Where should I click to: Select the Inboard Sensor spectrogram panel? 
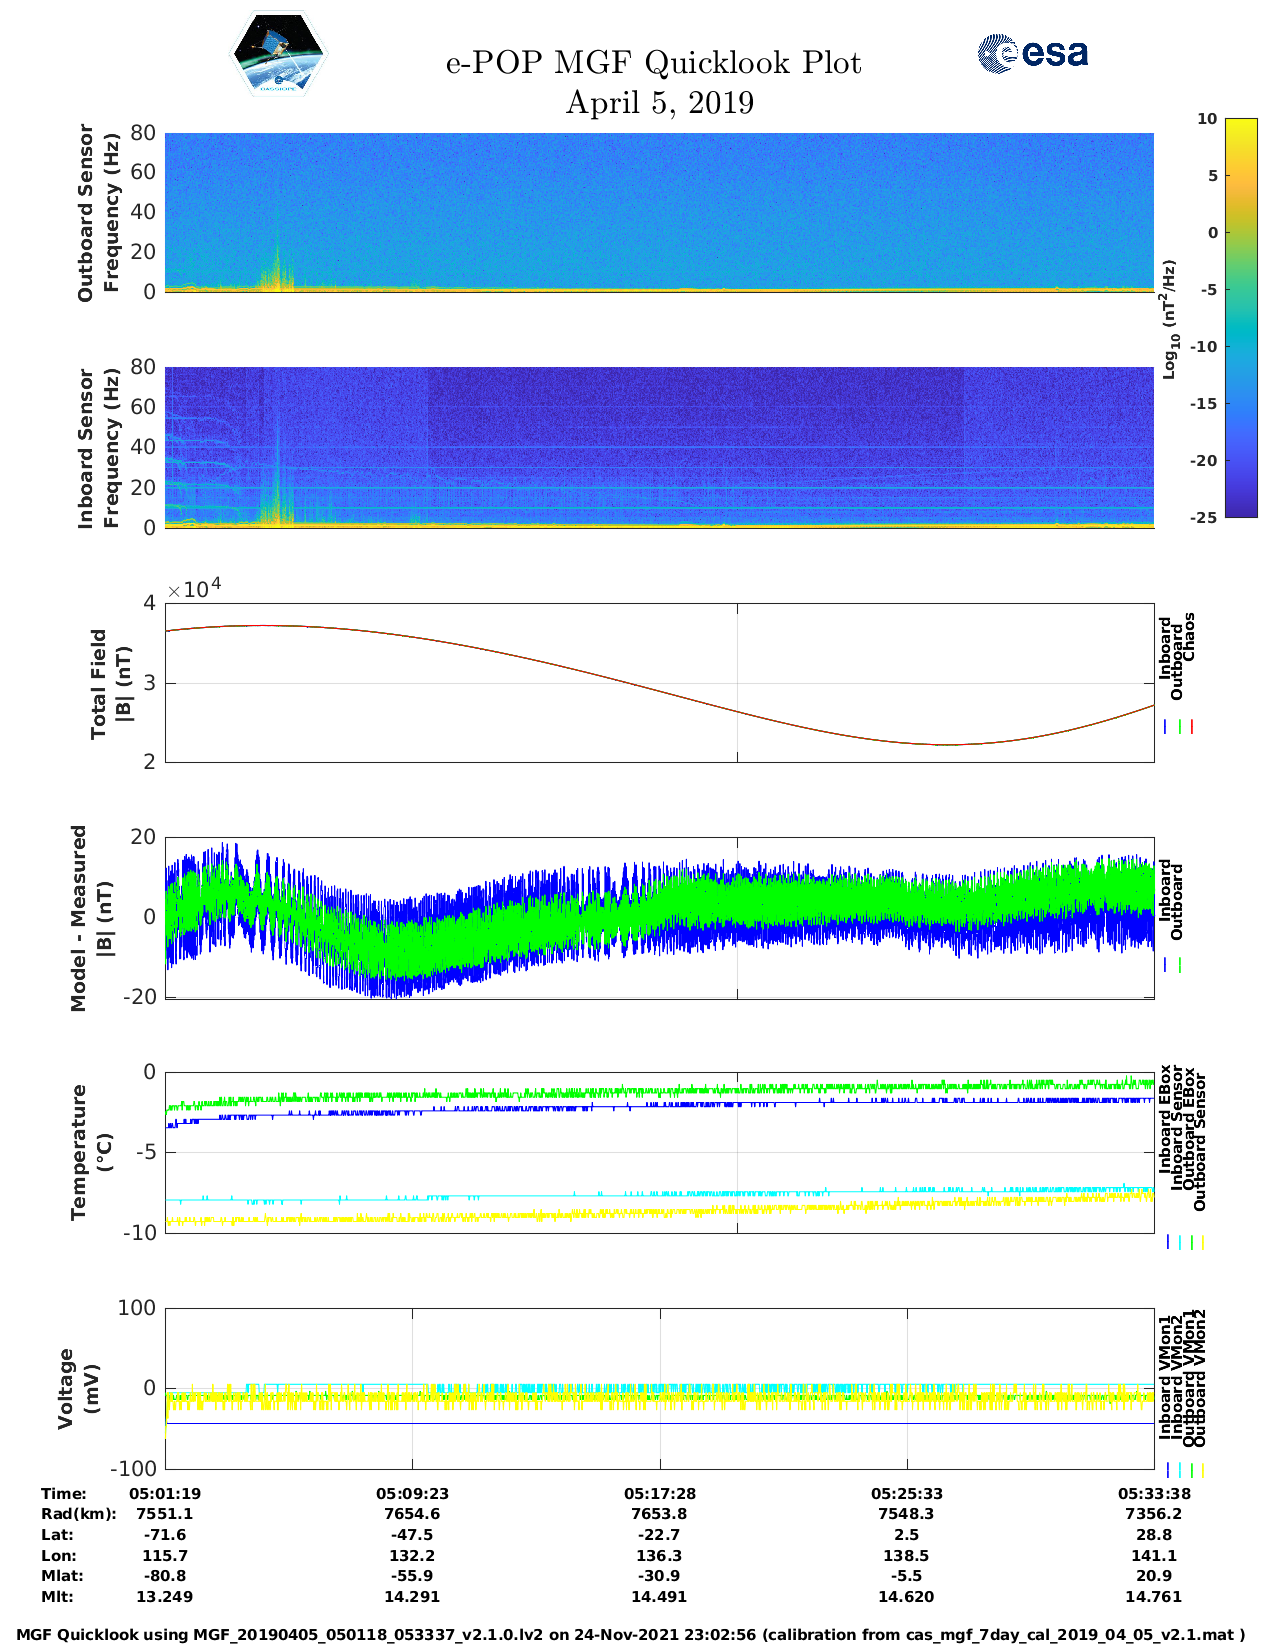click(659, 447)
